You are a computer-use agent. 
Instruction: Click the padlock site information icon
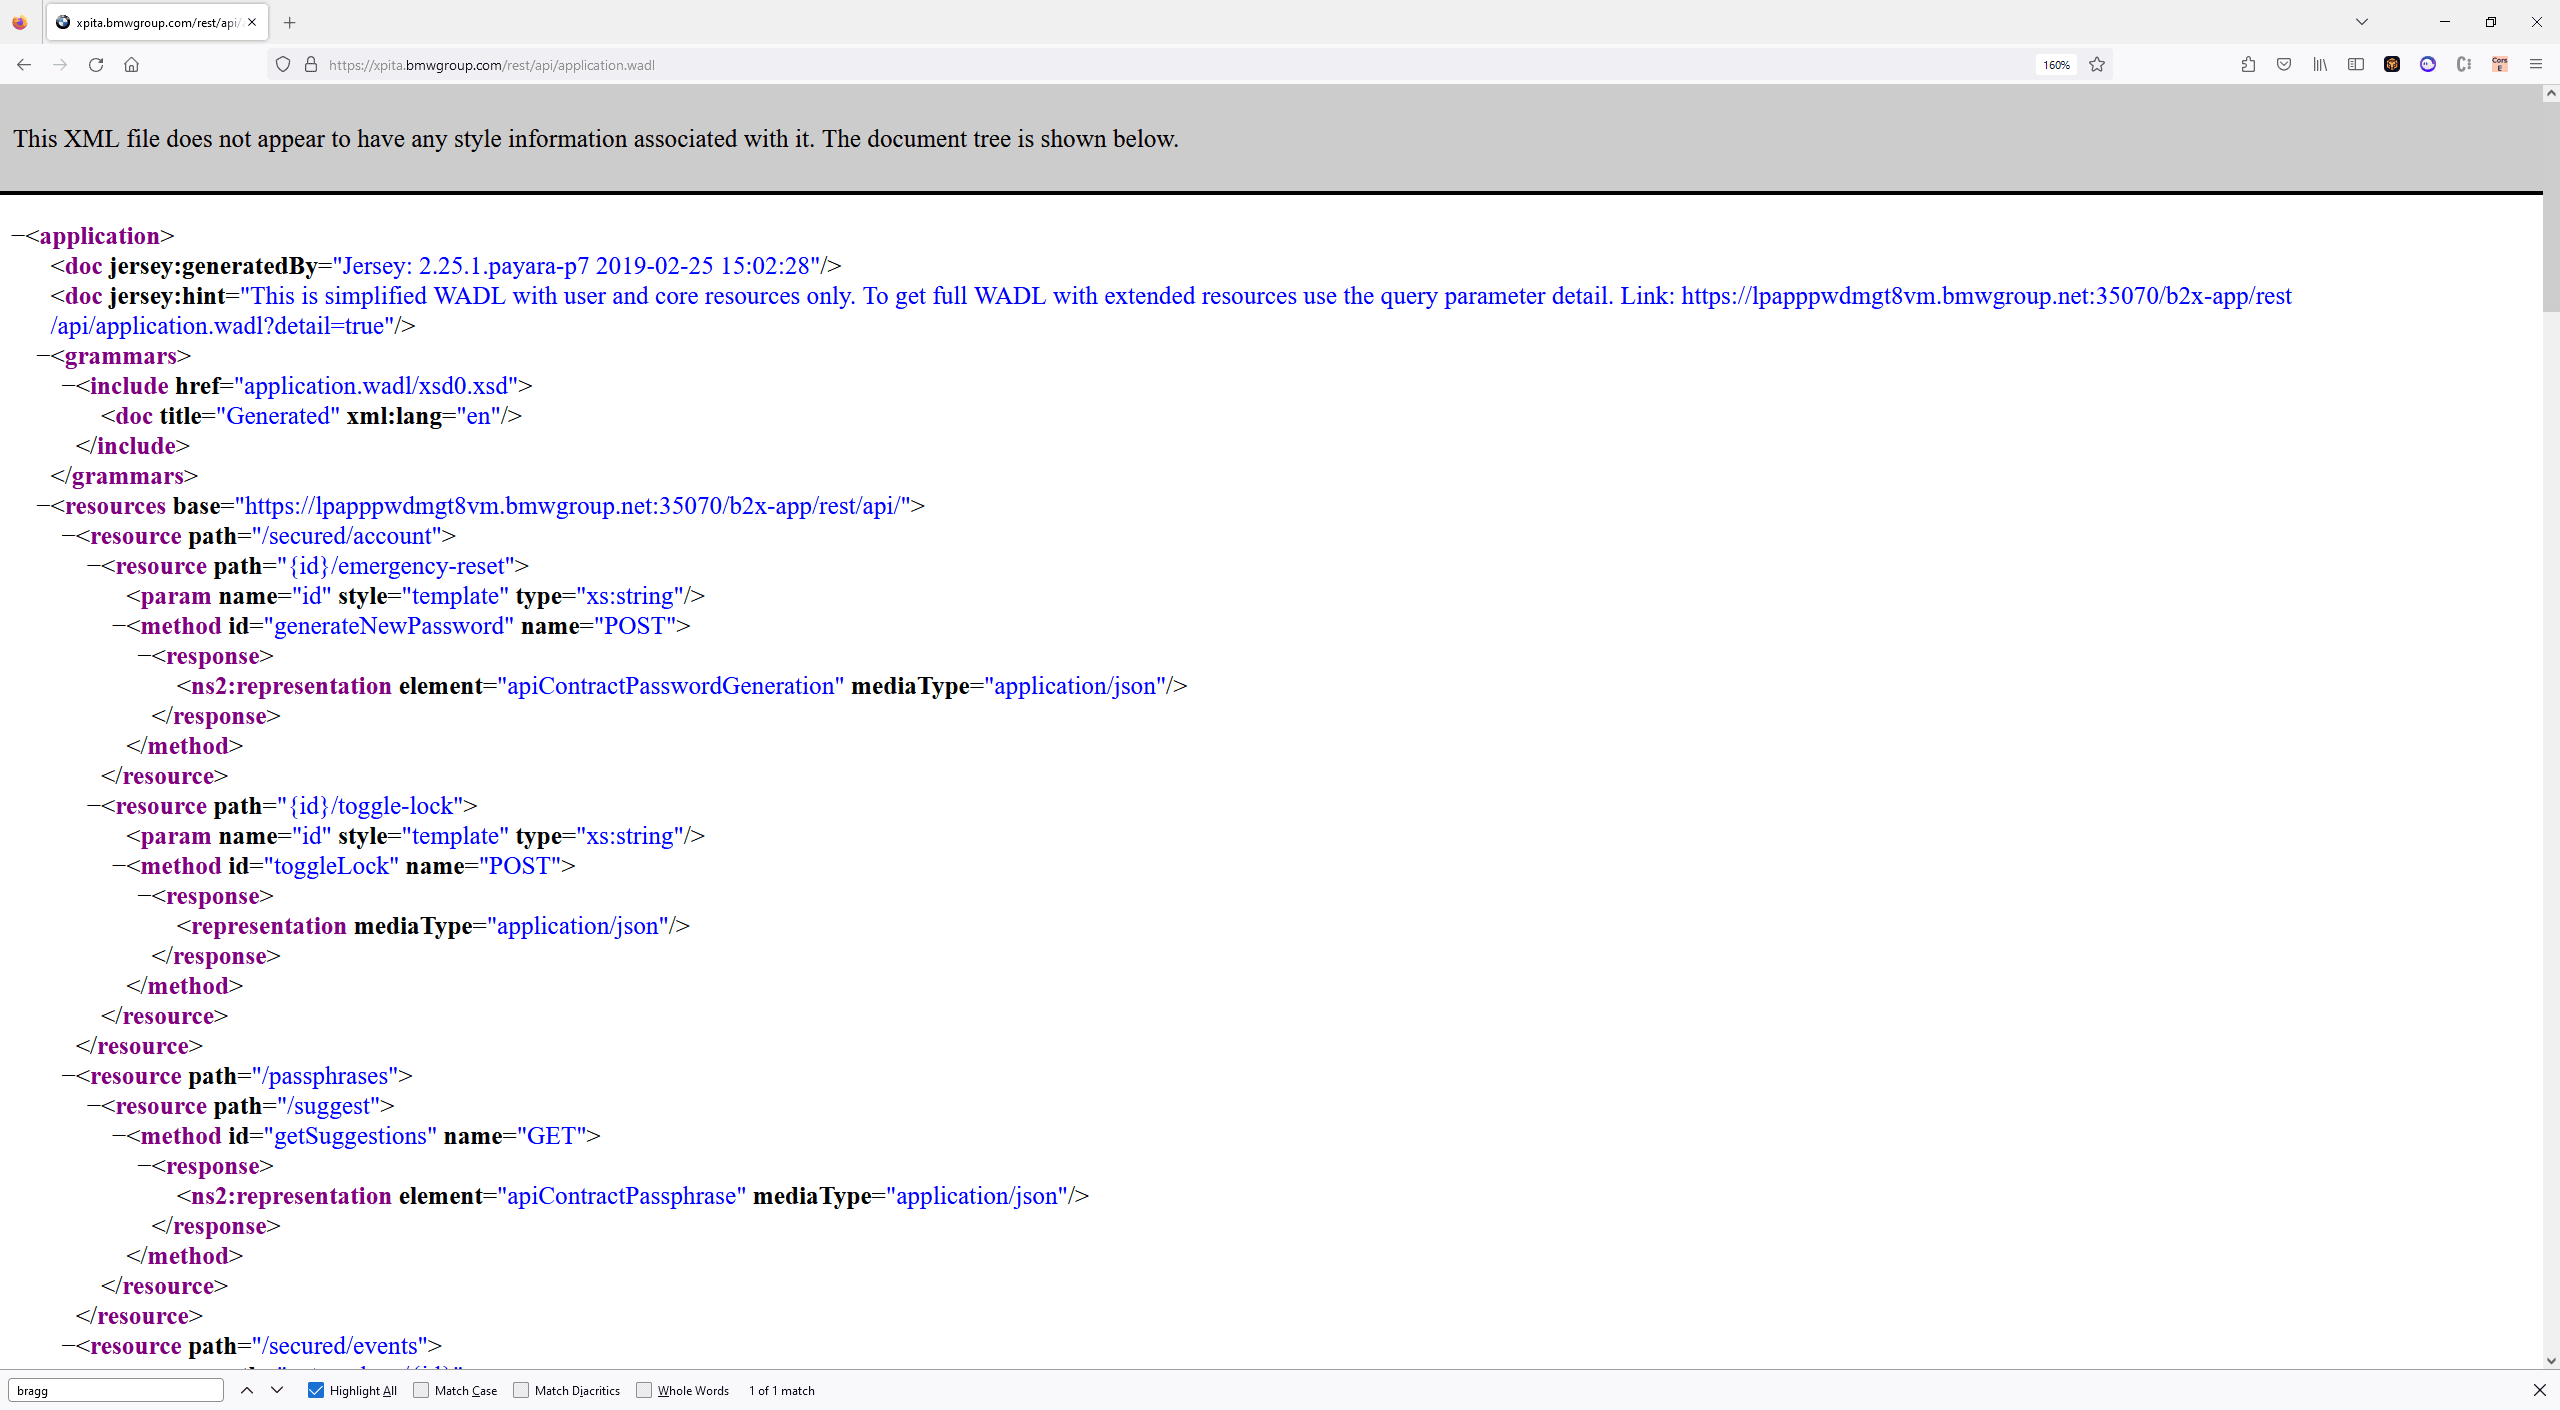pos(311,65)
